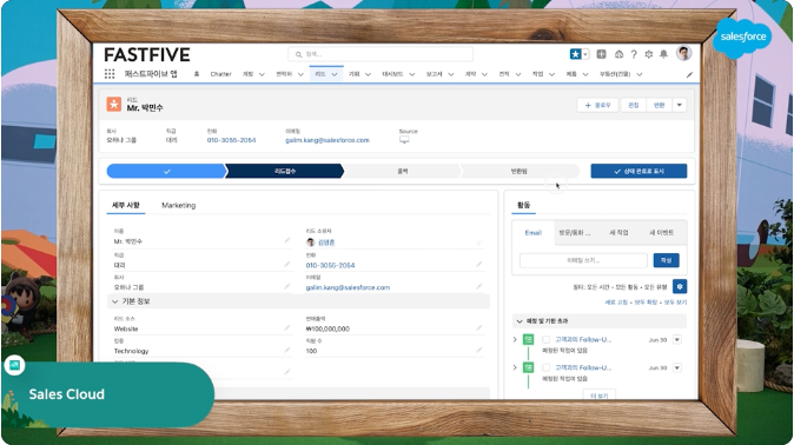Edit the ₩100,000,000 revenue pencil
The height and width of the screenshot is (446, 794).
(x=479, y=328)
